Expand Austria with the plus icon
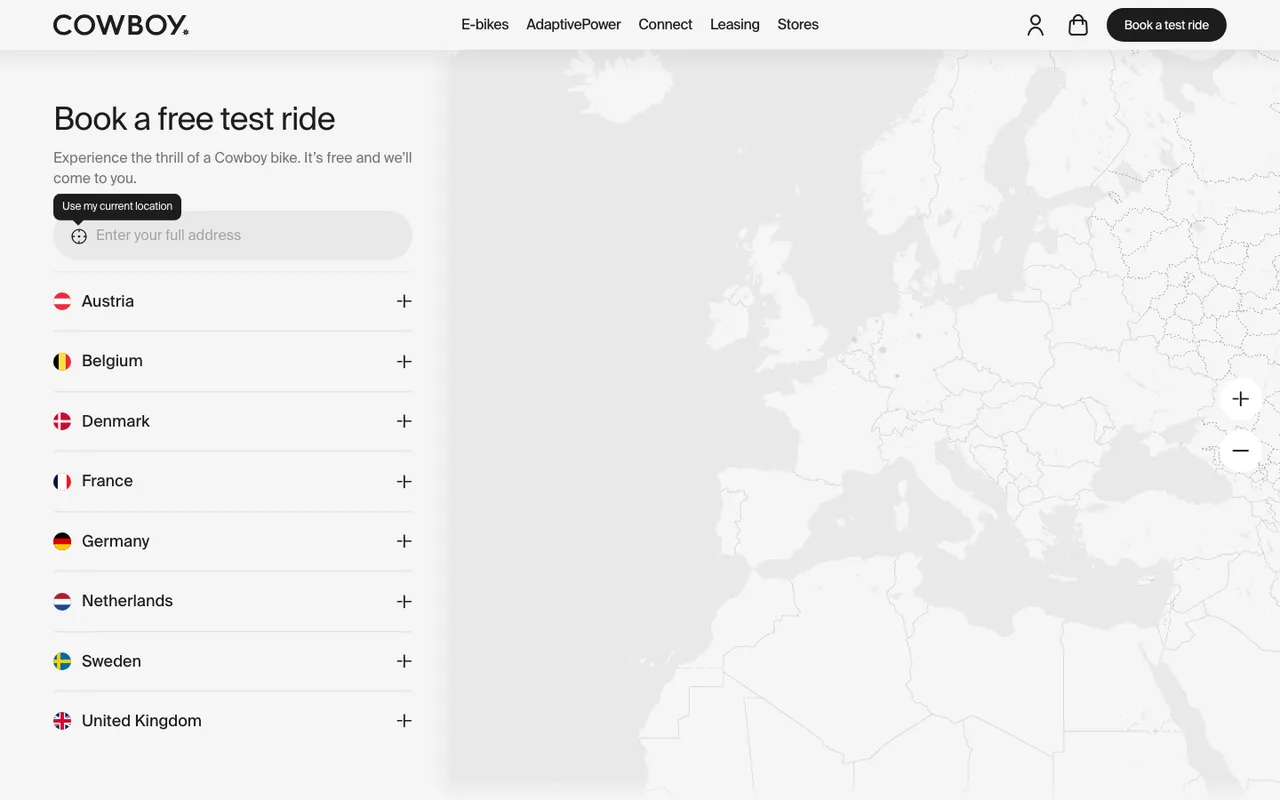 (404, 301)
